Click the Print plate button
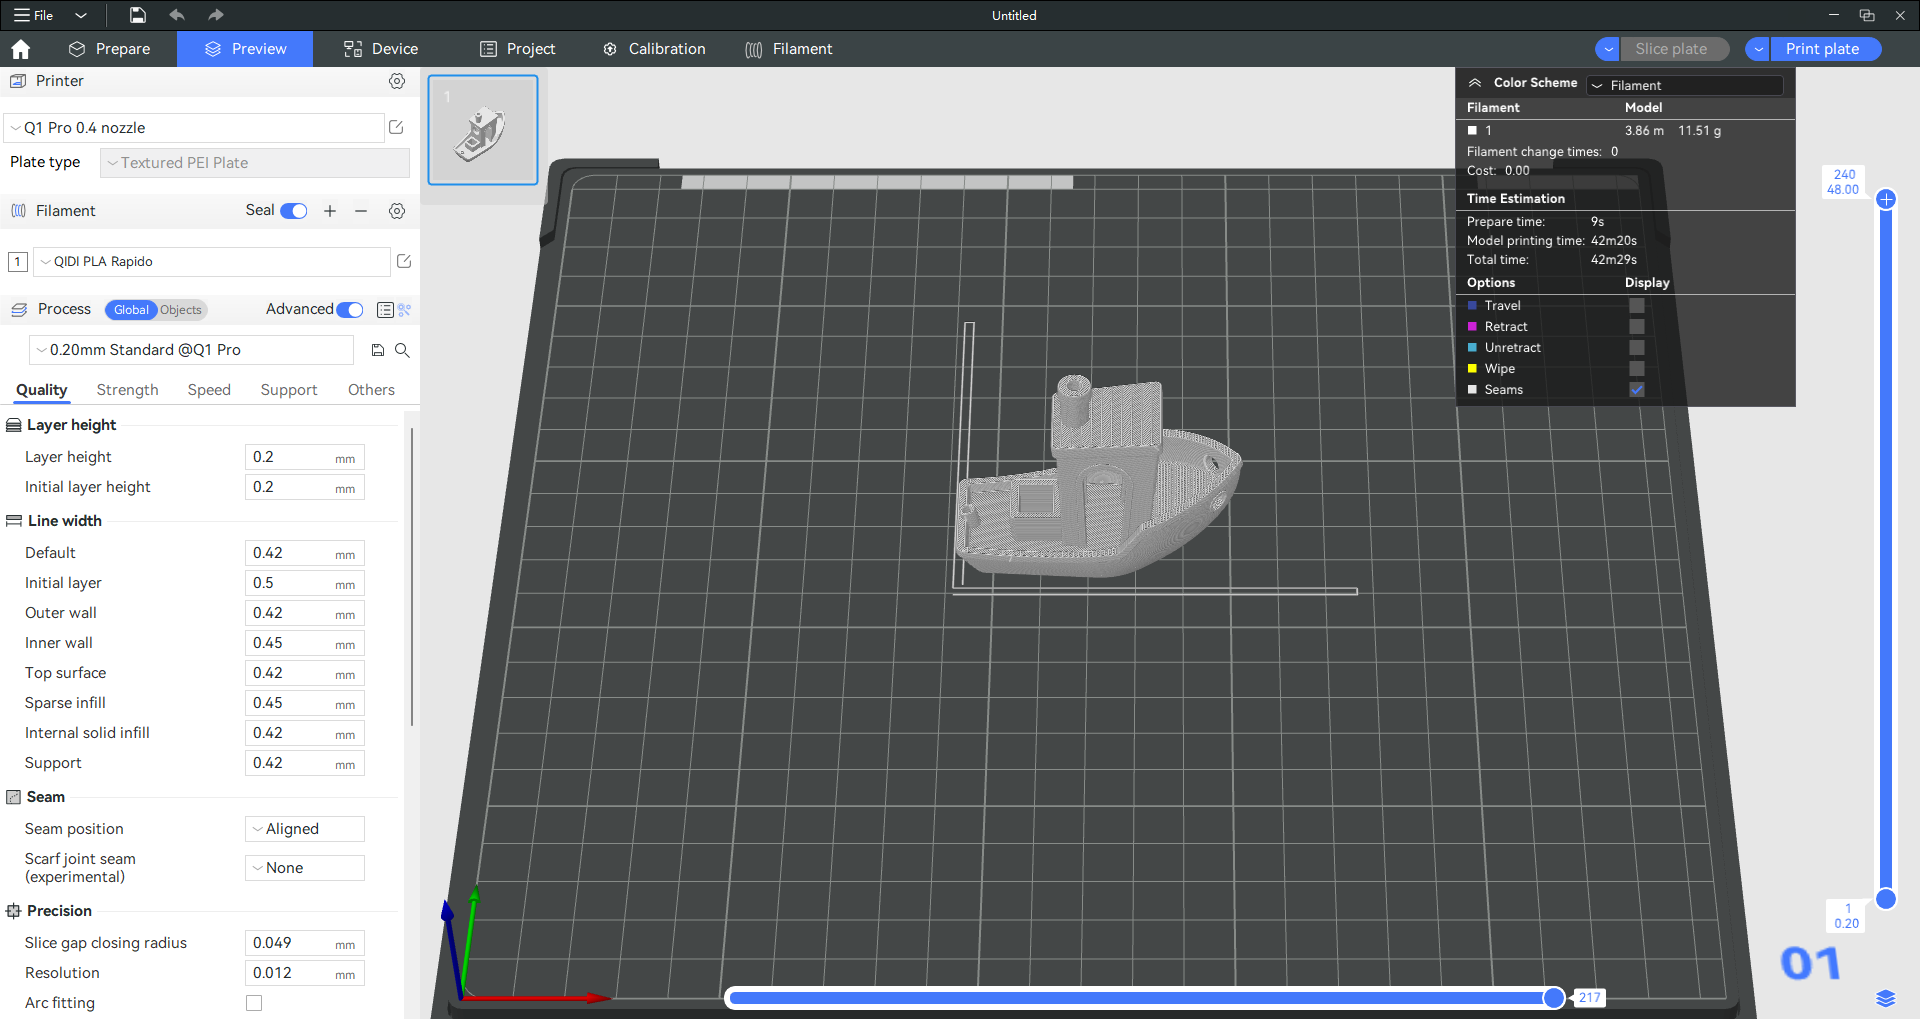Viewport: 1920px width, 1019px height. [1822, 49]
